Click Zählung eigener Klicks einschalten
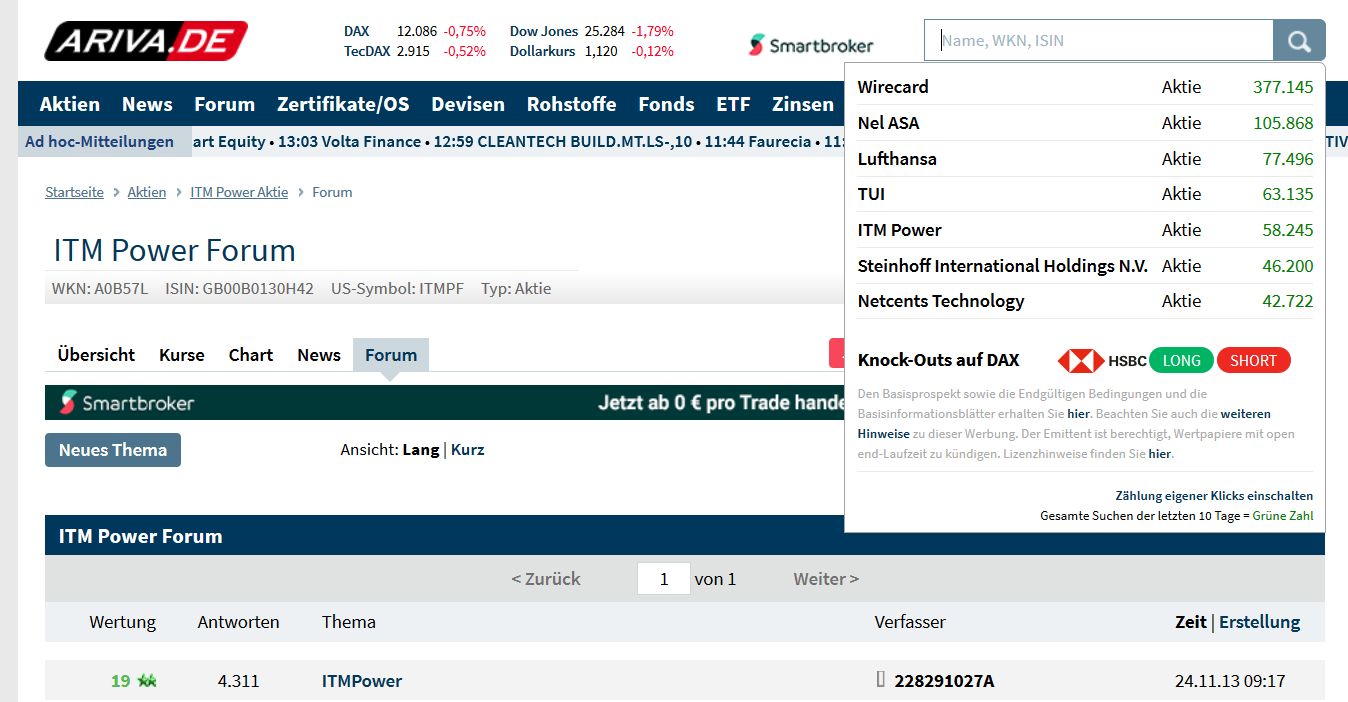1348x702 pixels. [x=1214, y=496]
